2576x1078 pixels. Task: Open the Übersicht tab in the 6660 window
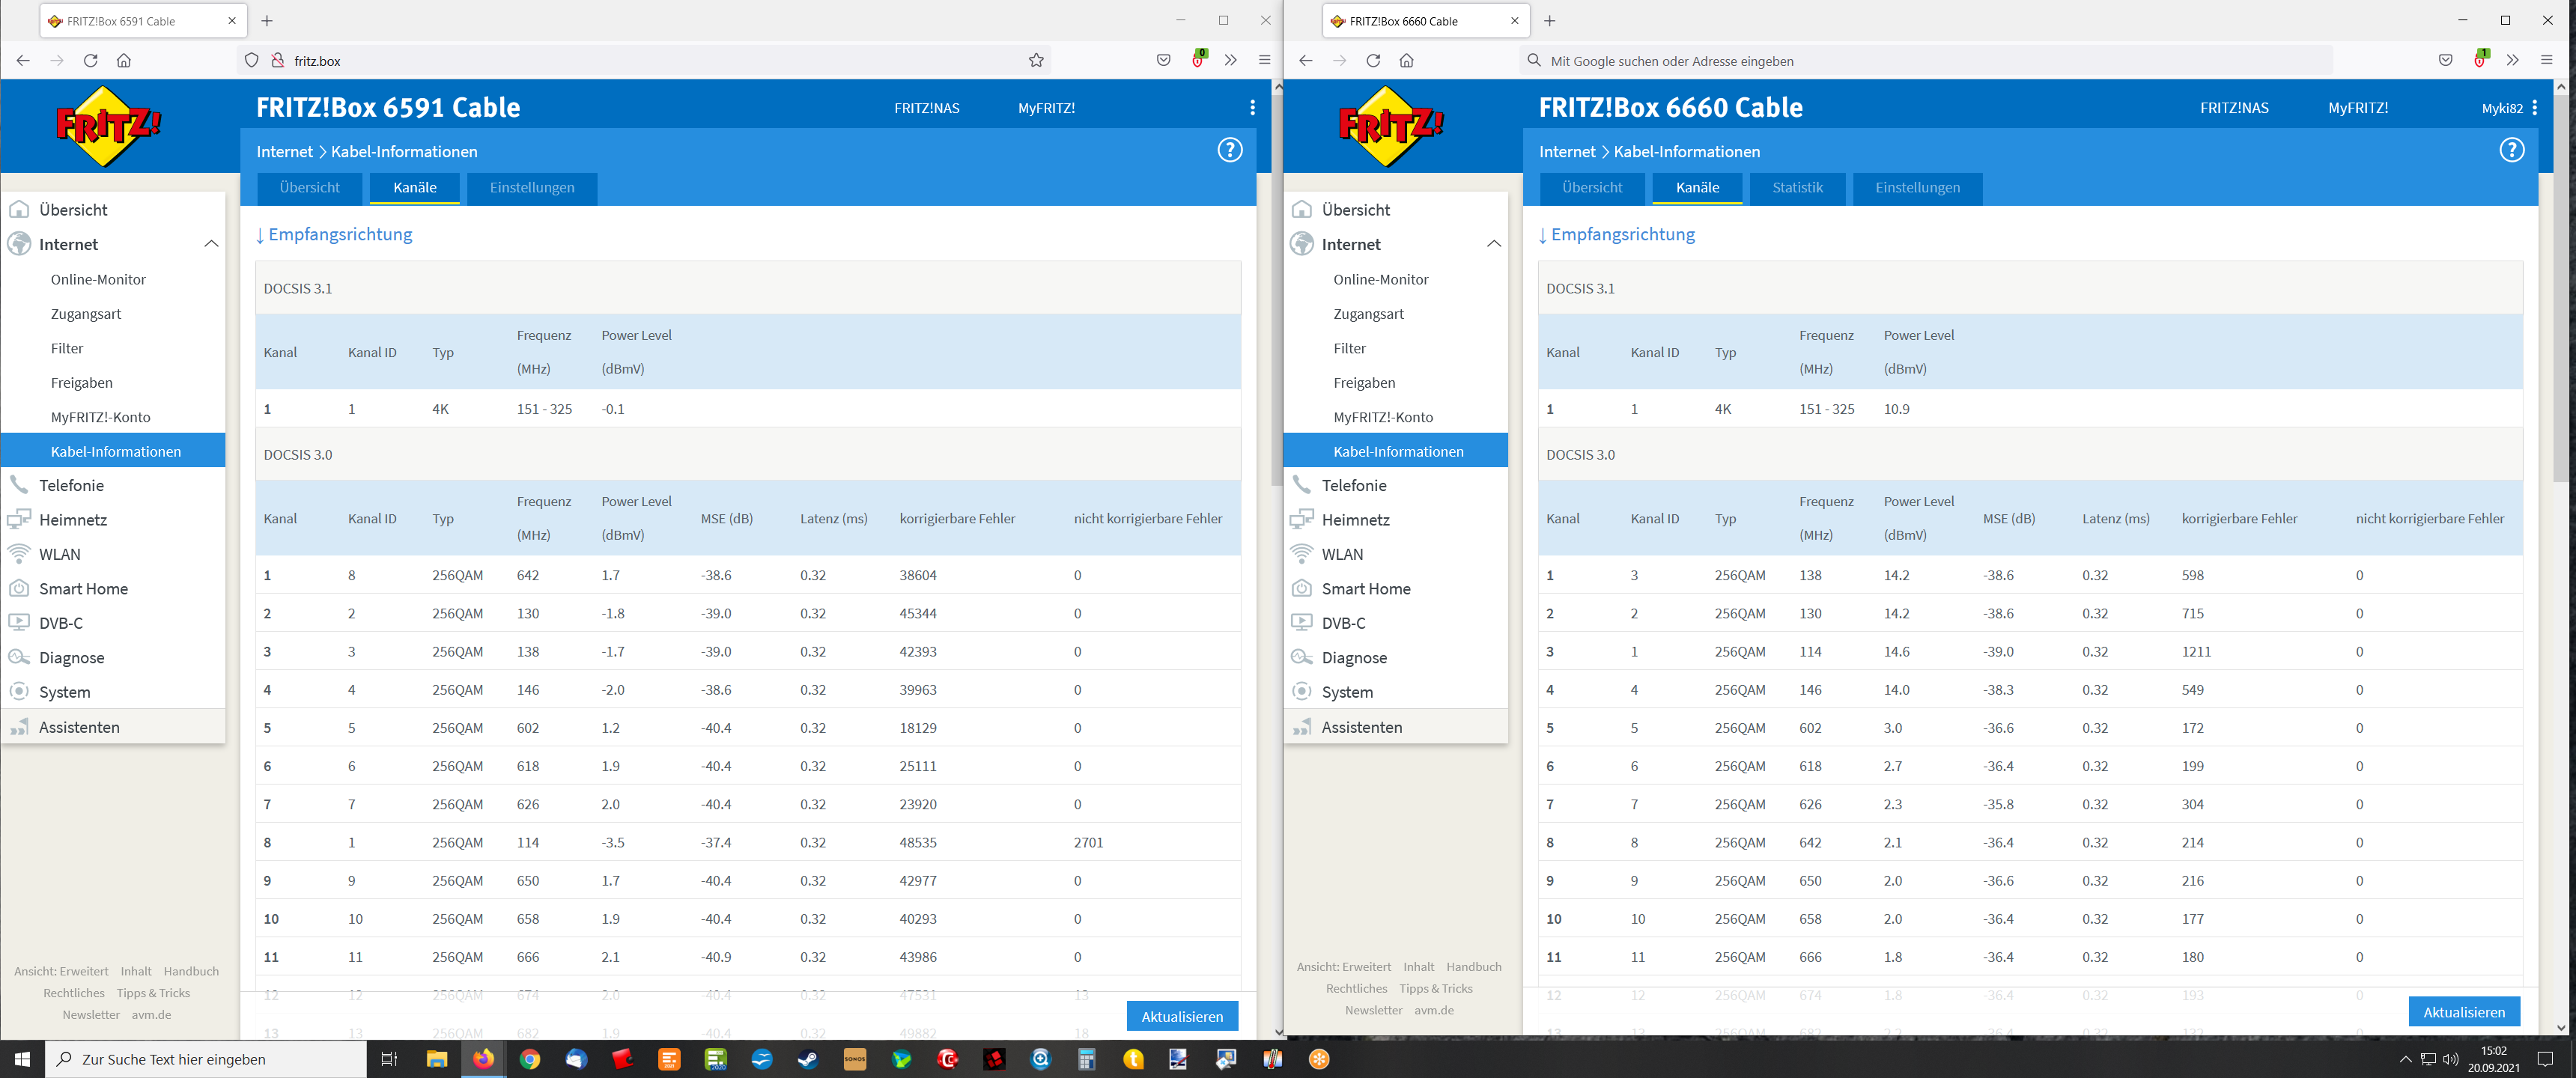(1592, 188)
